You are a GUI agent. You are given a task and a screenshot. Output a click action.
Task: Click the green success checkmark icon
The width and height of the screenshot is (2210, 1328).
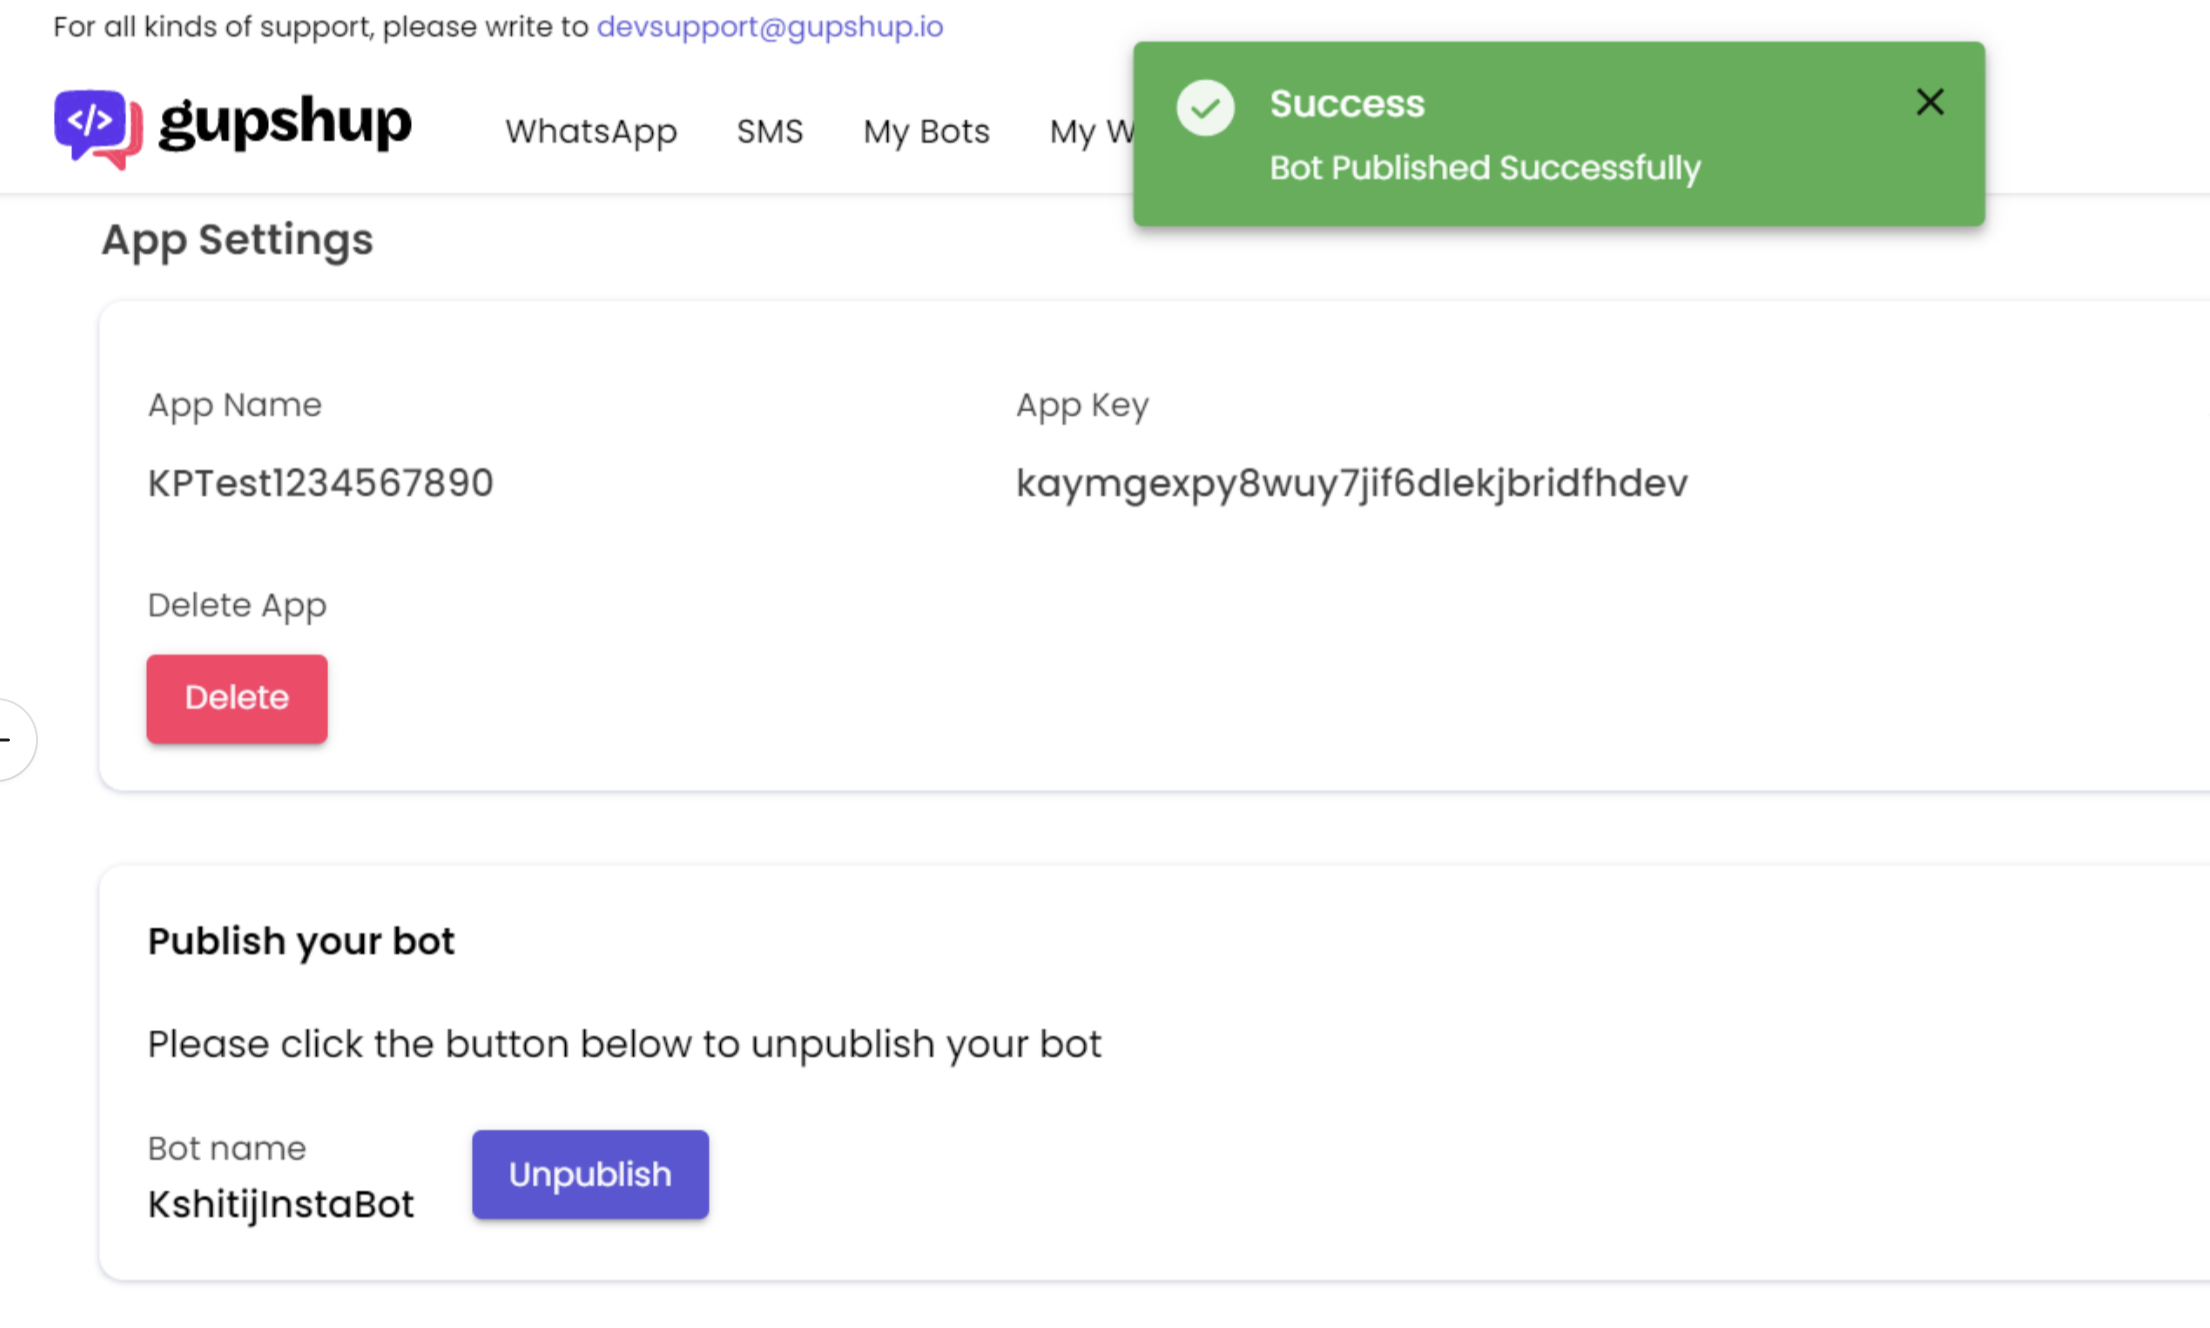1205,107
